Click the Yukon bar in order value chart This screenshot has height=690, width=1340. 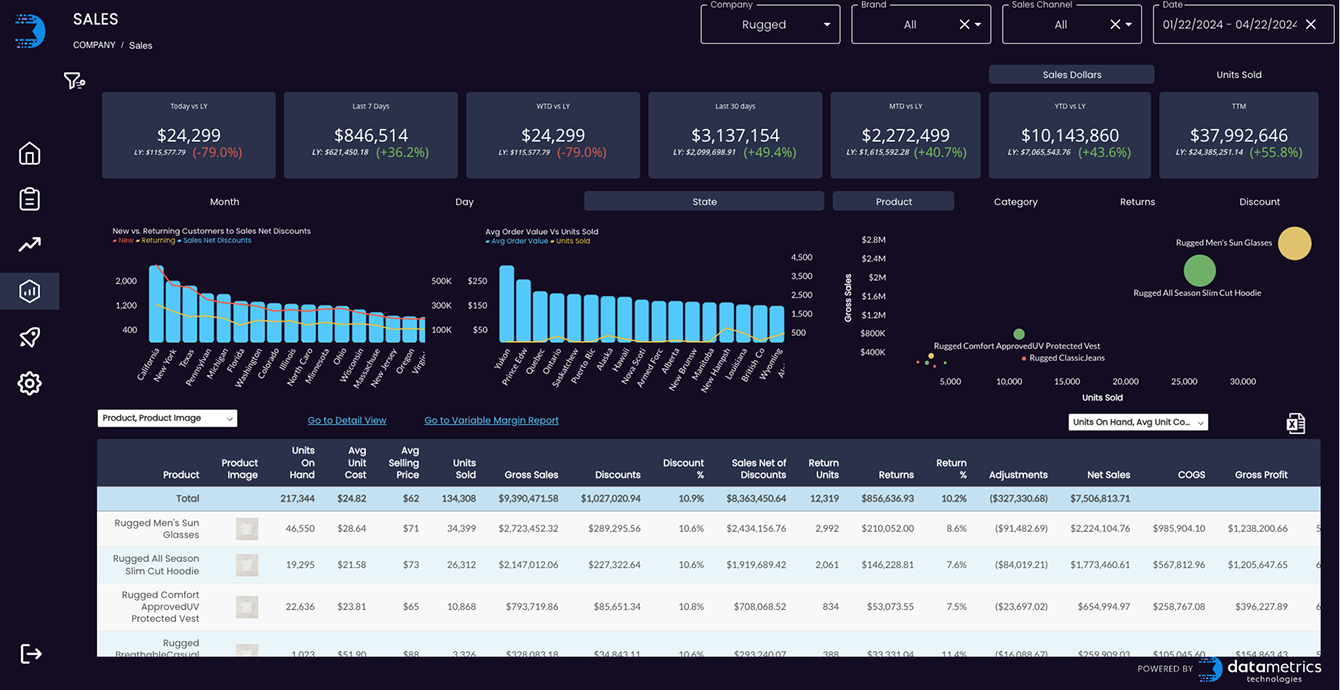click(506, 304)
